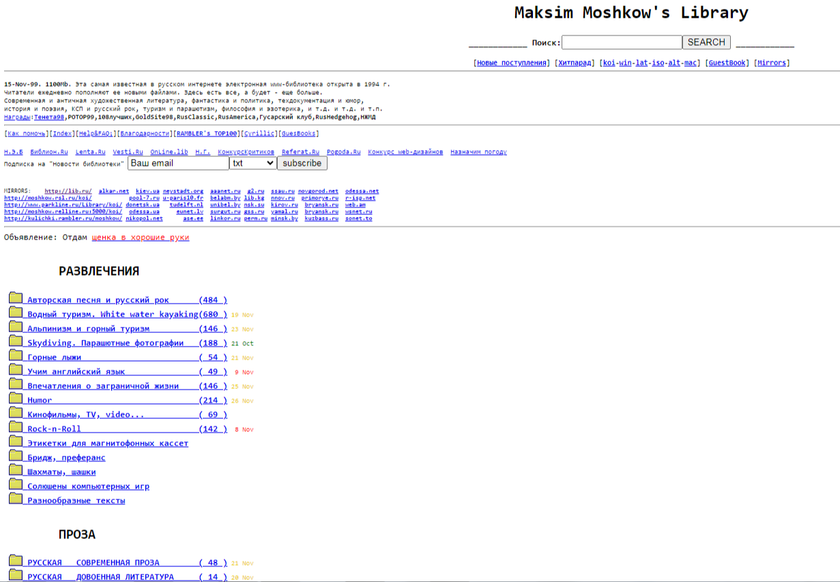
Task: Open the Cyrillic link
Action: pyautogui.click(x=259, y=133)
